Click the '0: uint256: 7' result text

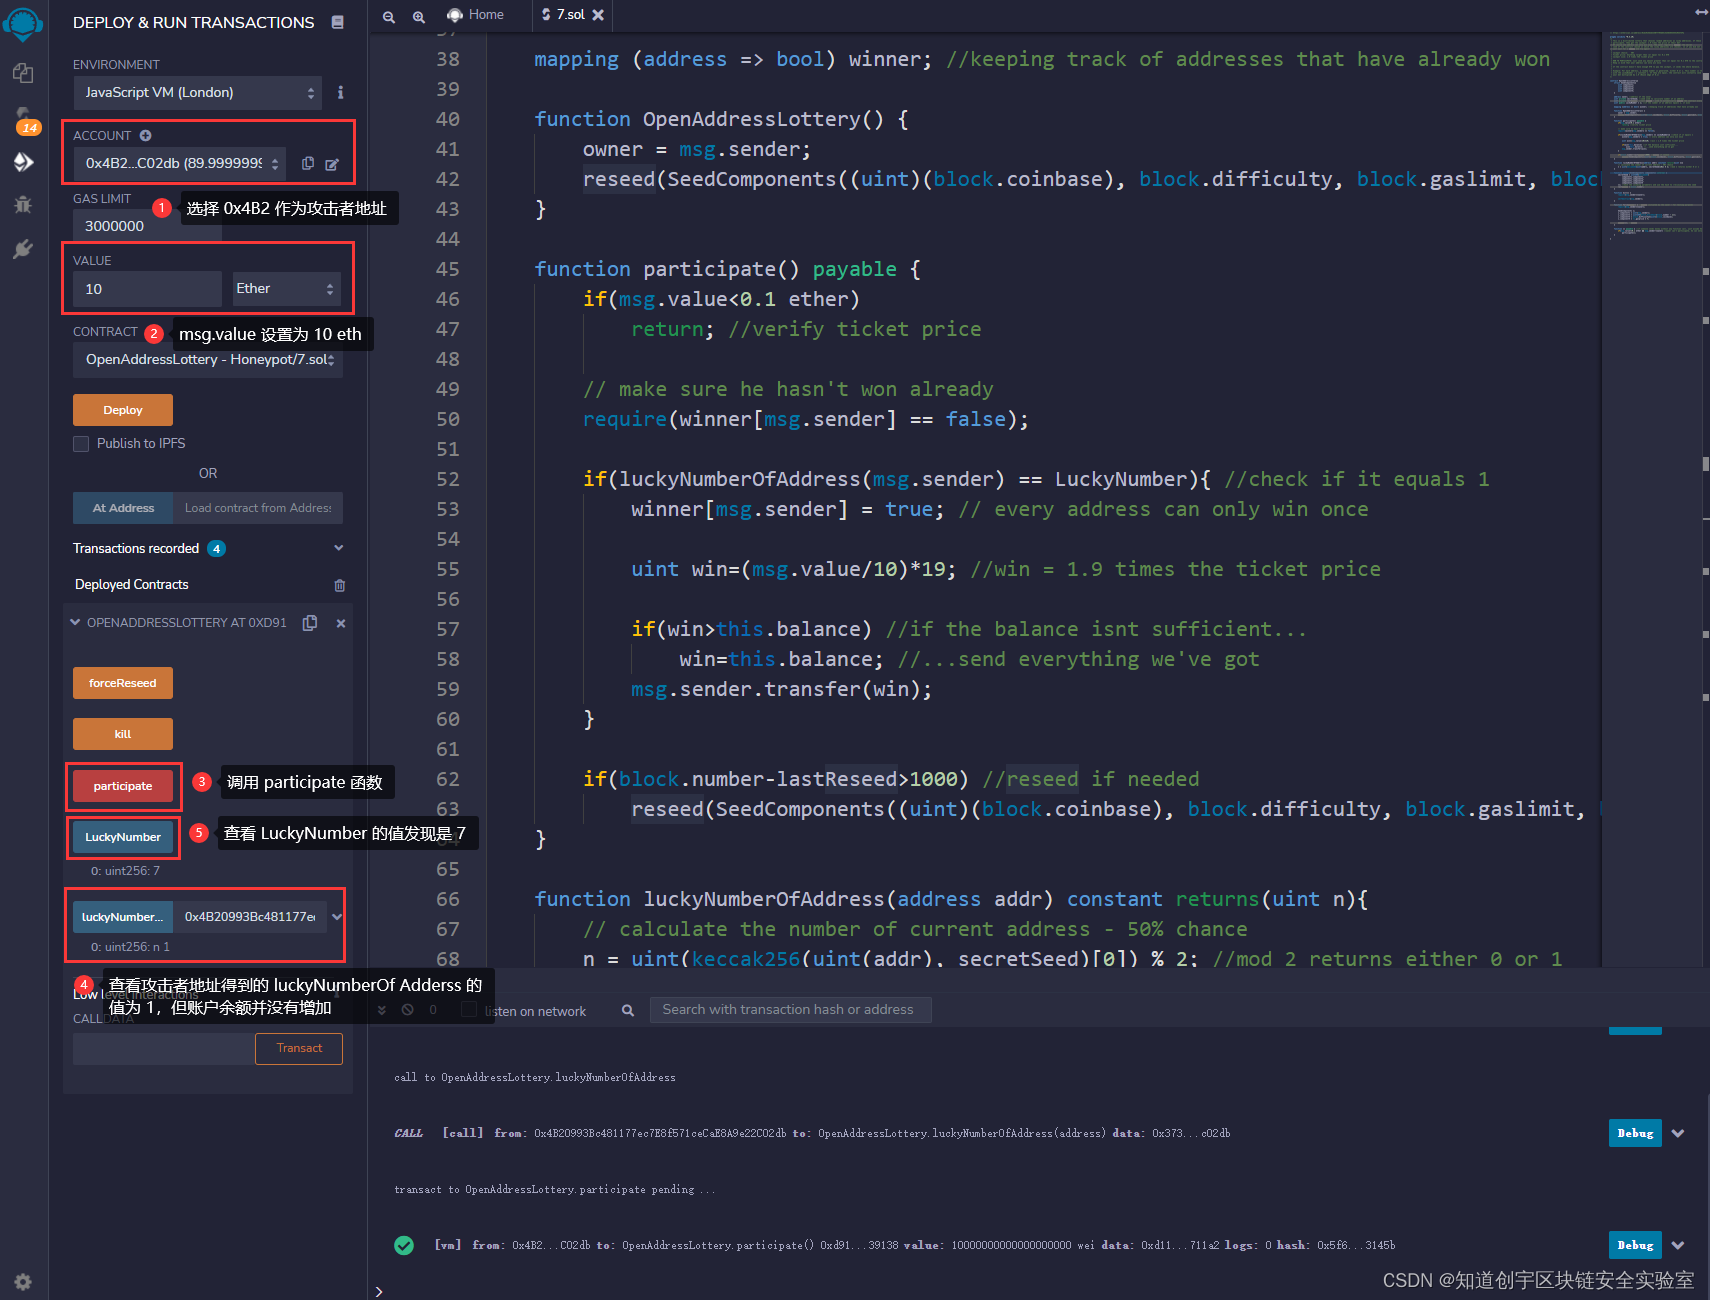click(125, 871)
